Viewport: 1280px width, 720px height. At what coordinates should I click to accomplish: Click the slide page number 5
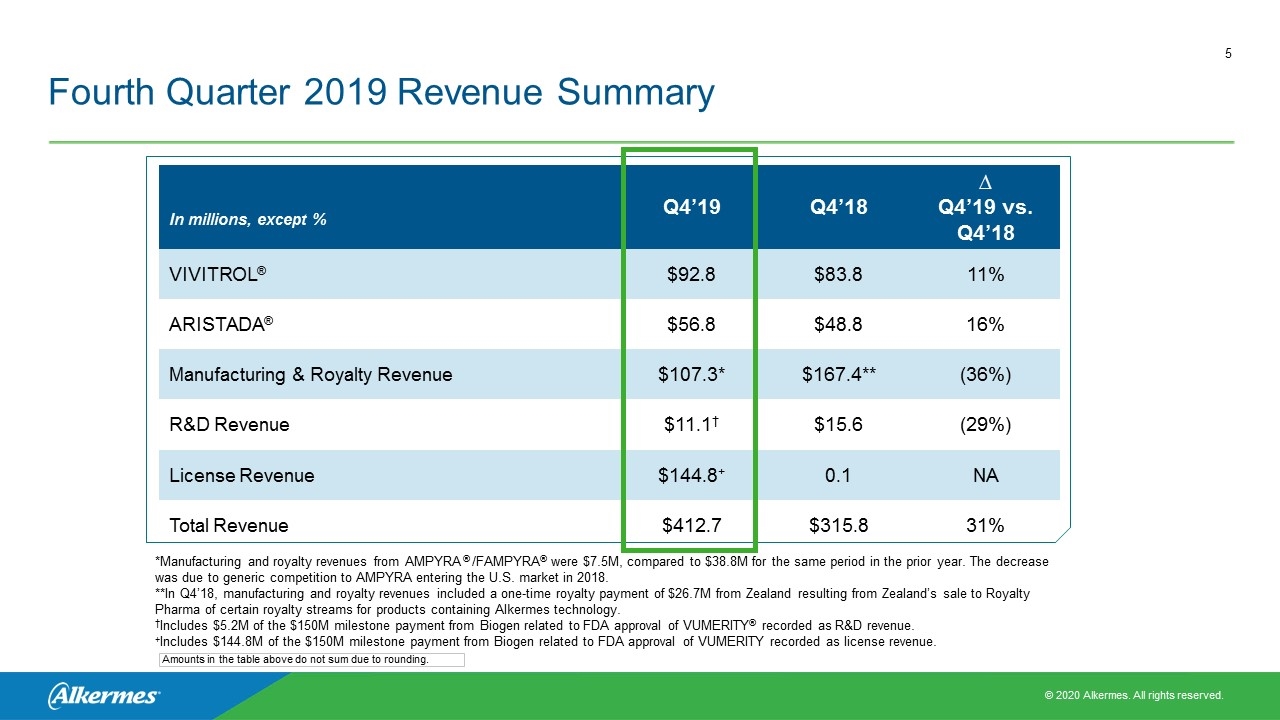tap(1229, 54)
